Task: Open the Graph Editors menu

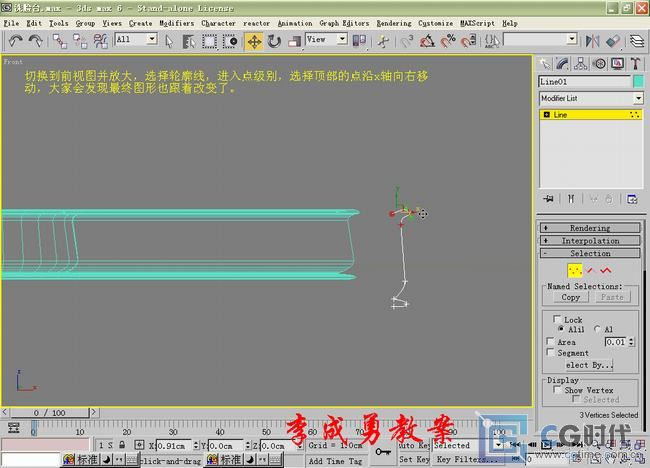Action: [x=344, y=23]
